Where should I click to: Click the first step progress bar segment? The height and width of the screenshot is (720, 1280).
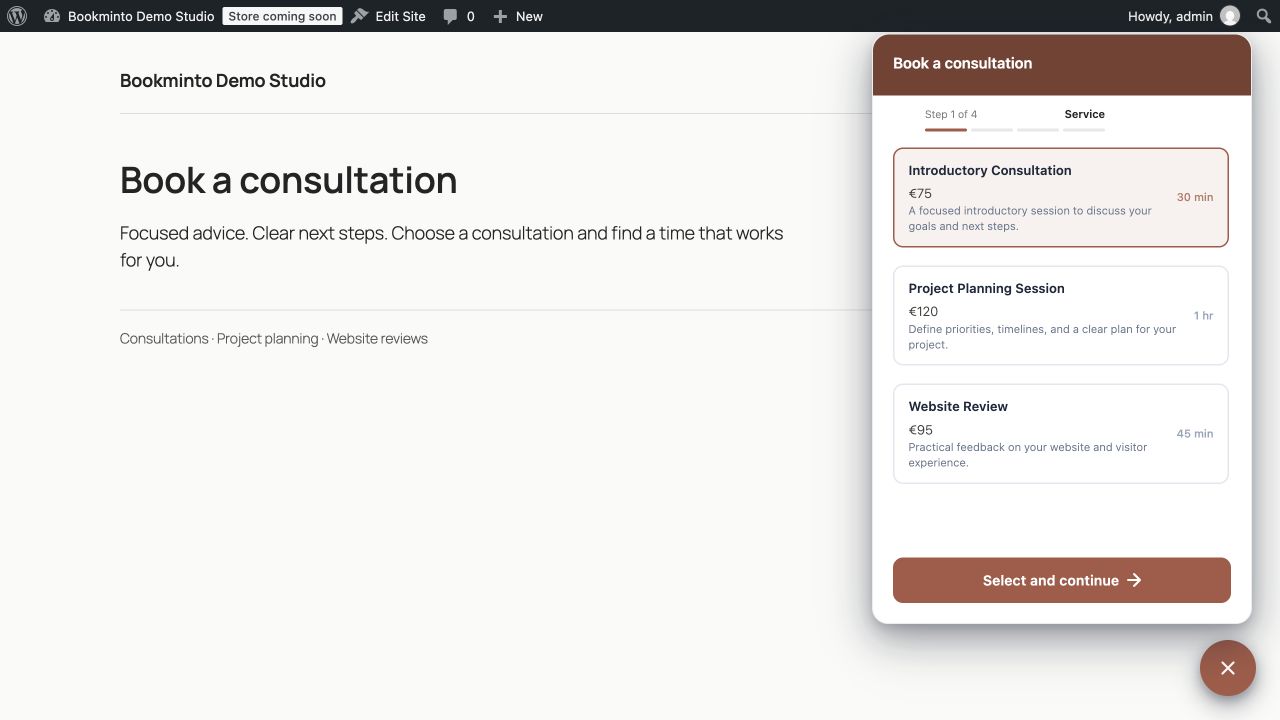[945, 130]
